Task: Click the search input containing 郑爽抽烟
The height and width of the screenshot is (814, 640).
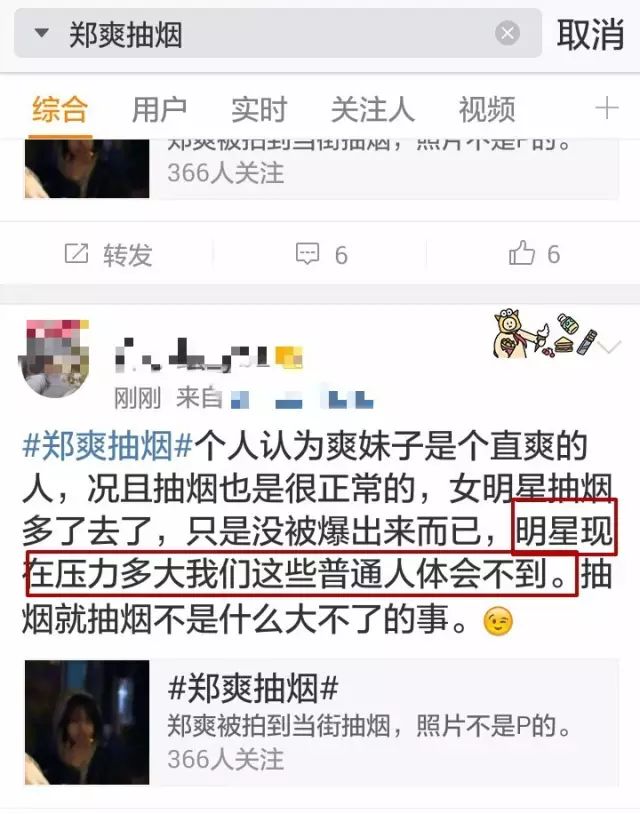Action: (x=278, y=34)
